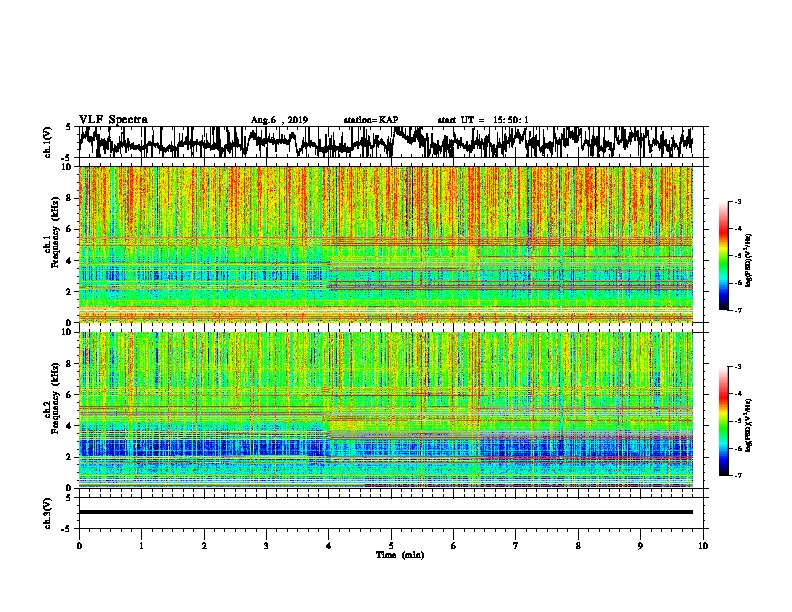Click the '8' kHz tick on ch.2 axis
The image size is (792, 612).
click(x=71, y=364)
